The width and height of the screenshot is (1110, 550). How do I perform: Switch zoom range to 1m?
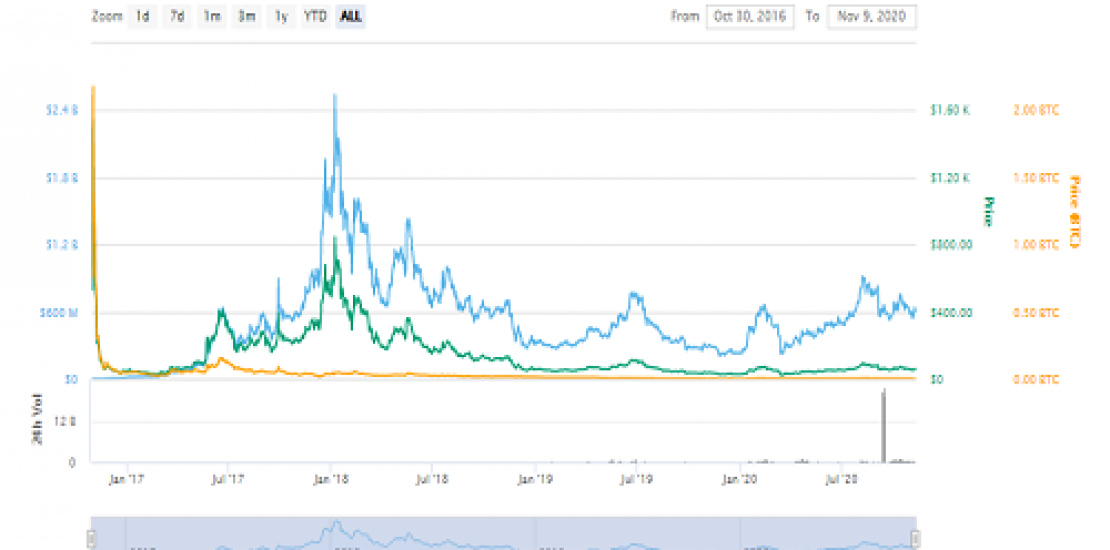pyautogui.click(x=211, y=17)
